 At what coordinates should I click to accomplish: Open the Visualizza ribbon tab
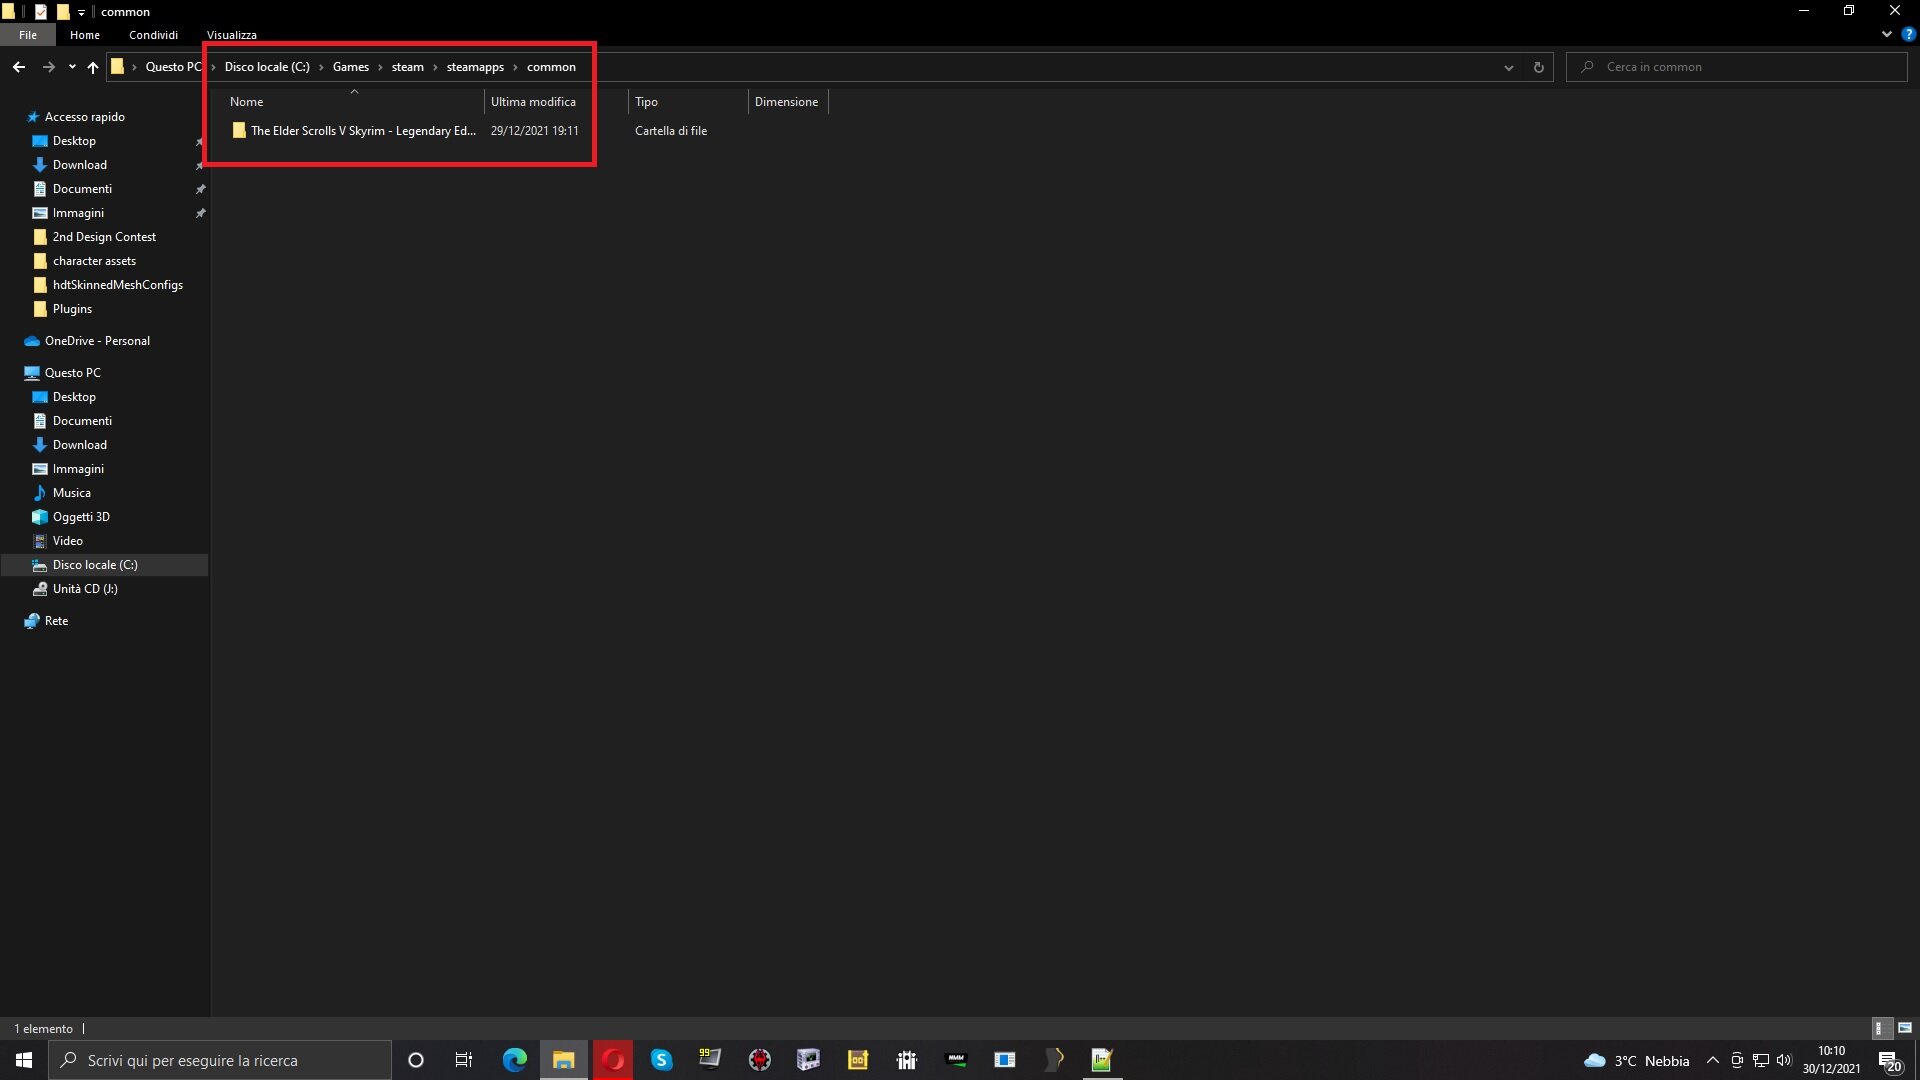[232, 35]
